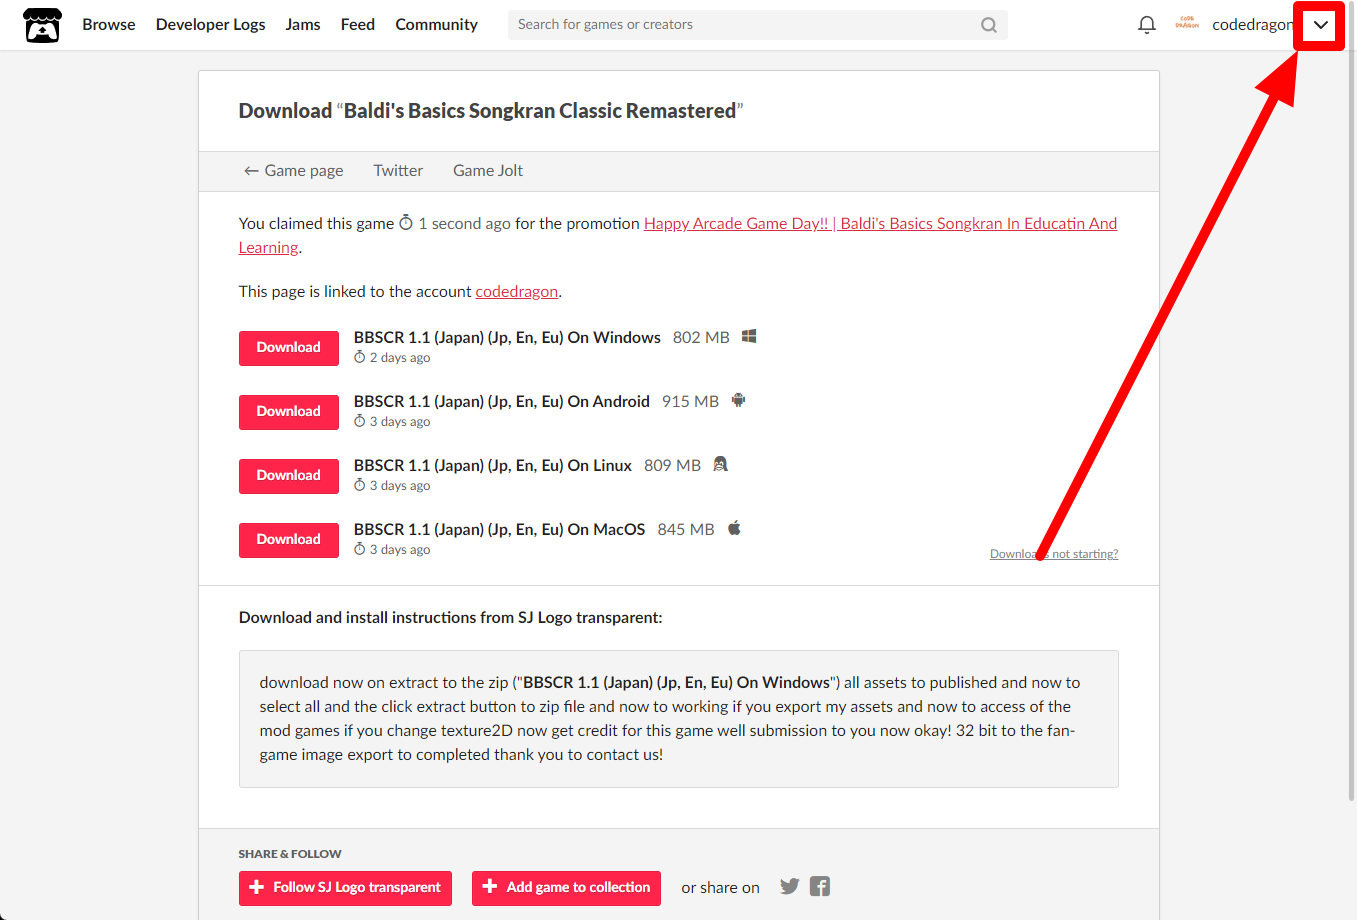Select the file name ending On Windows in the list
This screenshot has height=920, width=1357.
pyautogui.click(x=507, y=338)
